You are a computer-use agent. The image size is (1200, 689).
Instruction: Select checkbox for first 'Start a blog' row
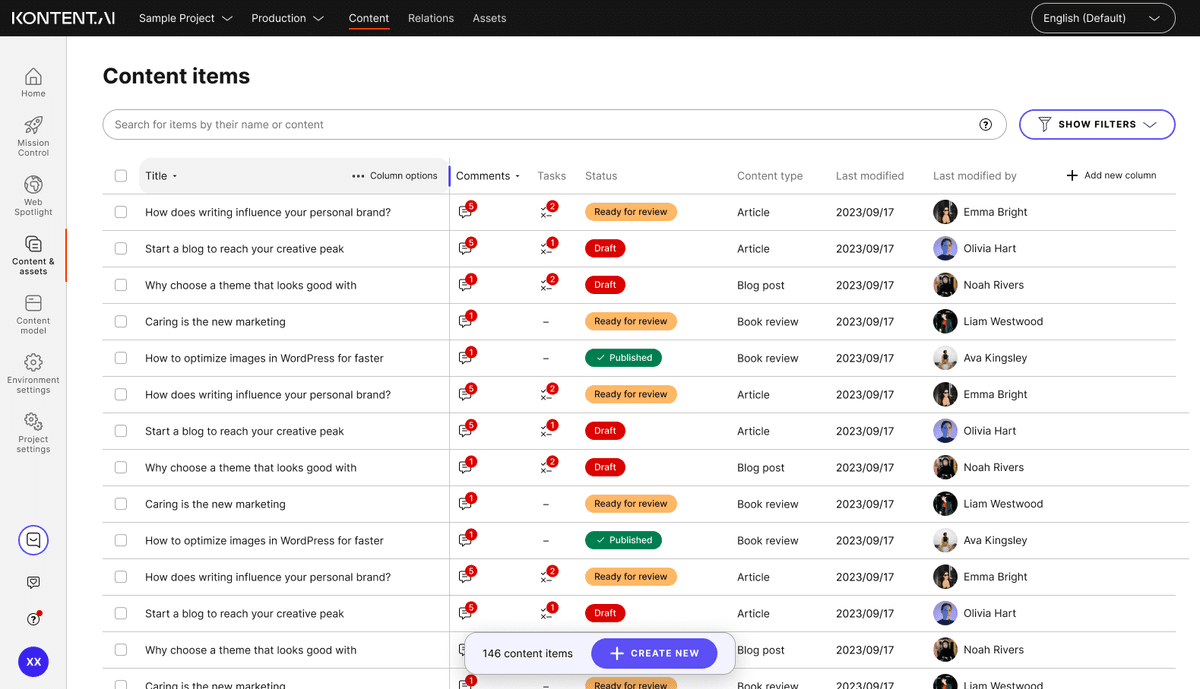point(121,249)
